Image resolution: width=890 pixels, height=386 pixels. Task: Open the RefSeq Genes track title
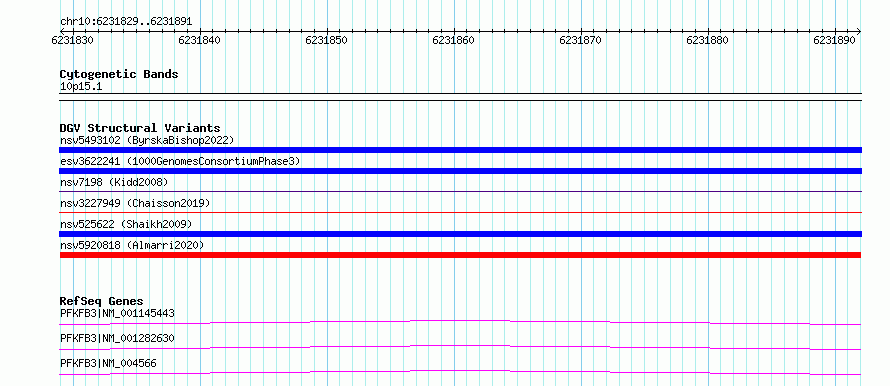(x=102, y=301)
